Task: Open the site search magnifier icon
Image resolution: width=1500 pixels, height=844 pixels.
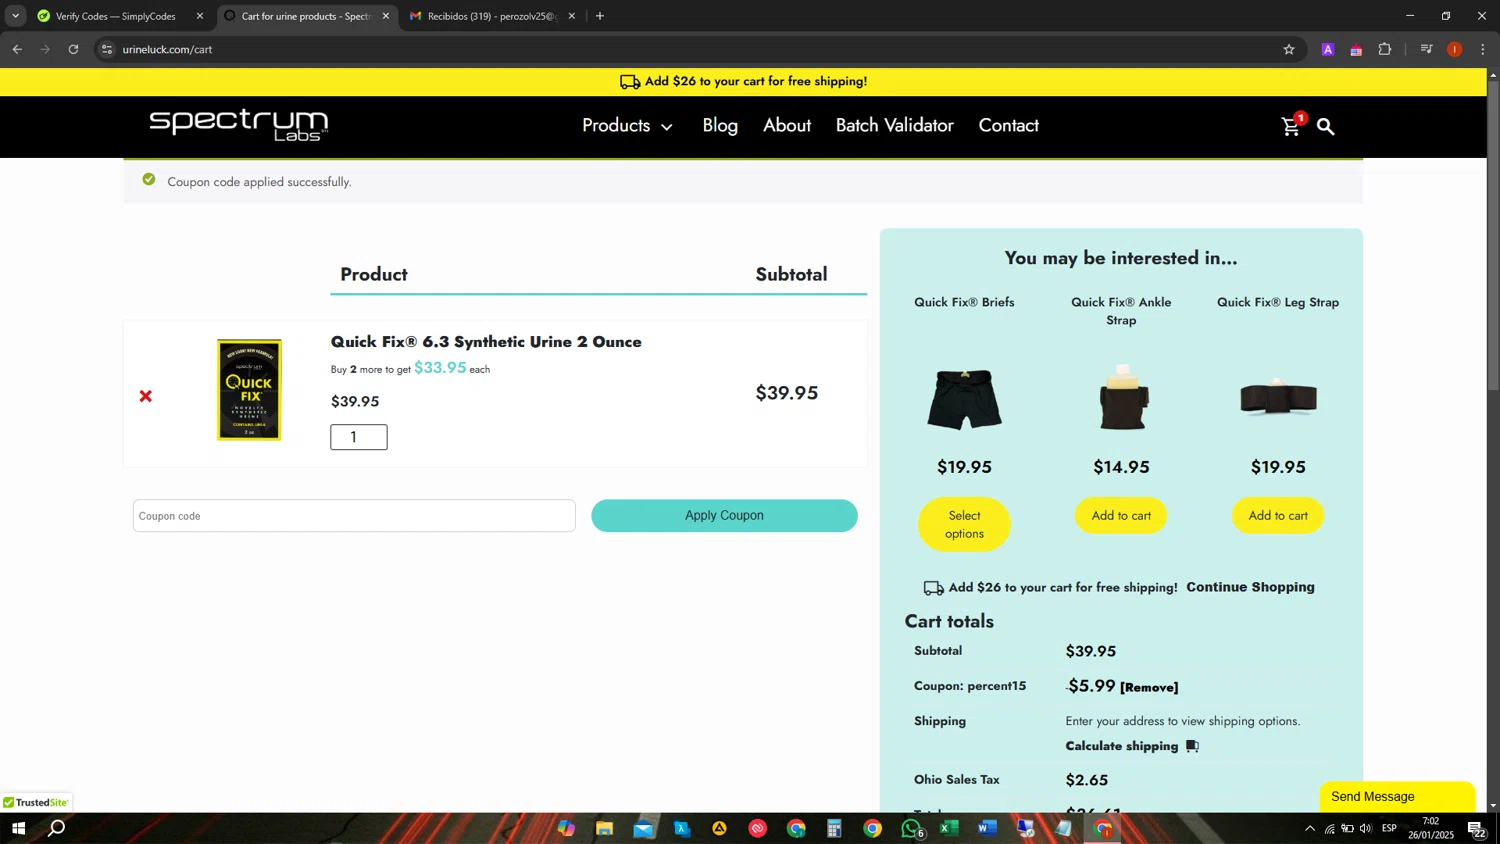Action: [x=1326, y=126]
